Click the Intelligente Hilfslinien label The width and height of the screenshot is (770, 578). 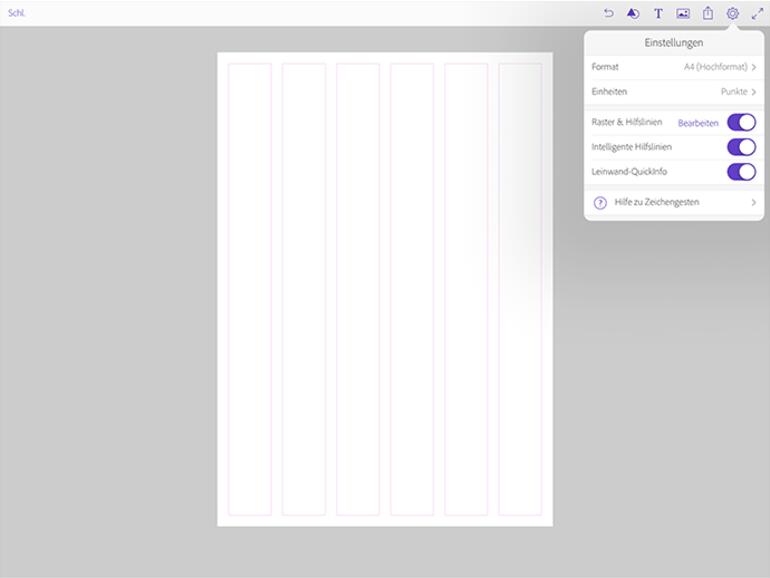[632, 147]
